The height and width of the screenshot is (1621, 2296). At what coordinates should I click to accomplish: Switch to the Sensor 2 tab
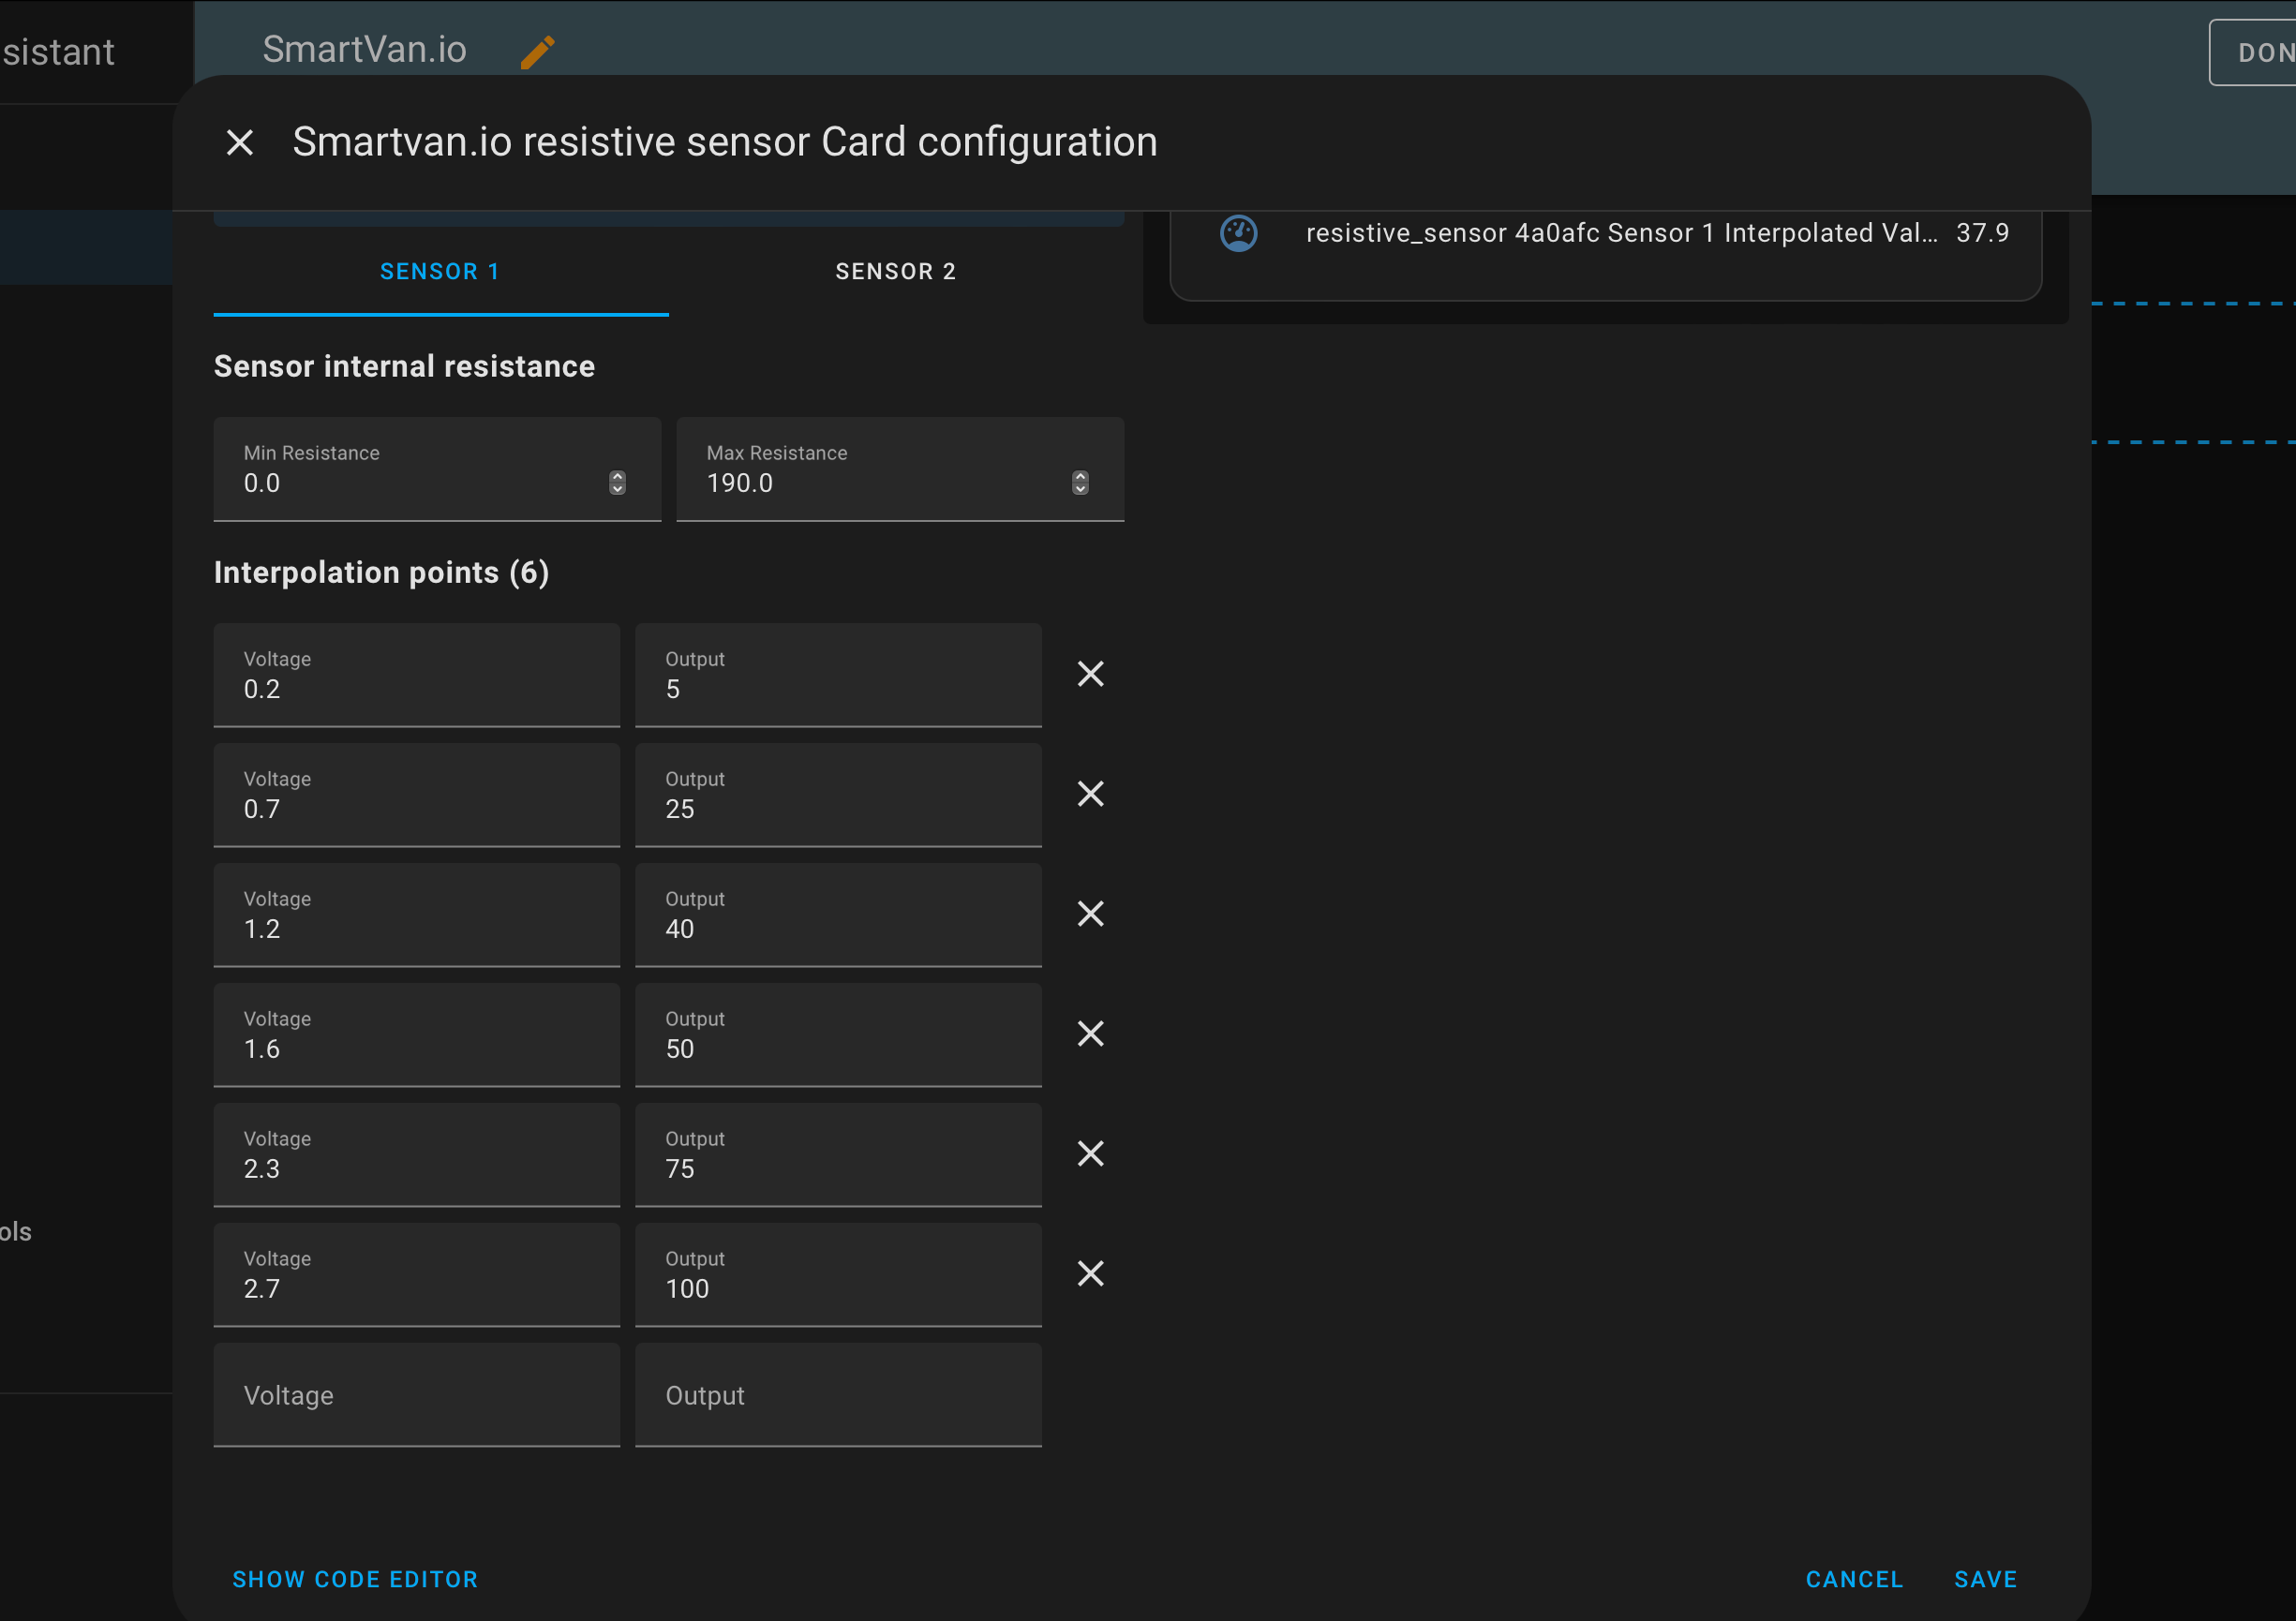click(896, 272)
